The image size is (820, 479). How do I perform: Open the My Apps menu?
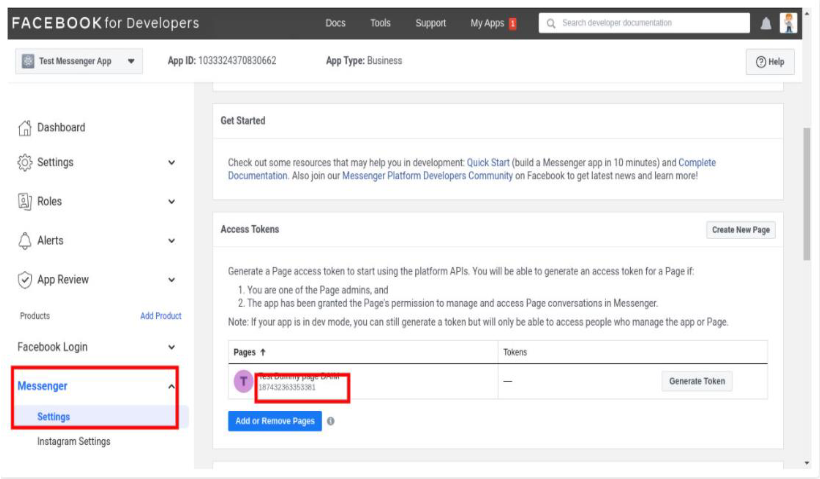pos(487,23)
